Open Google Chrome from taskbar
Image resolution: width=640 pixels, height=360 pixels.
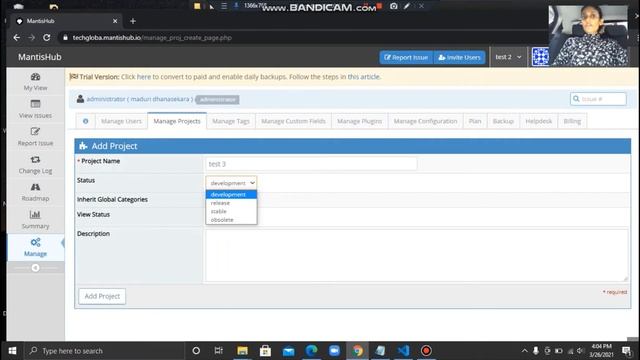point(358,351)
